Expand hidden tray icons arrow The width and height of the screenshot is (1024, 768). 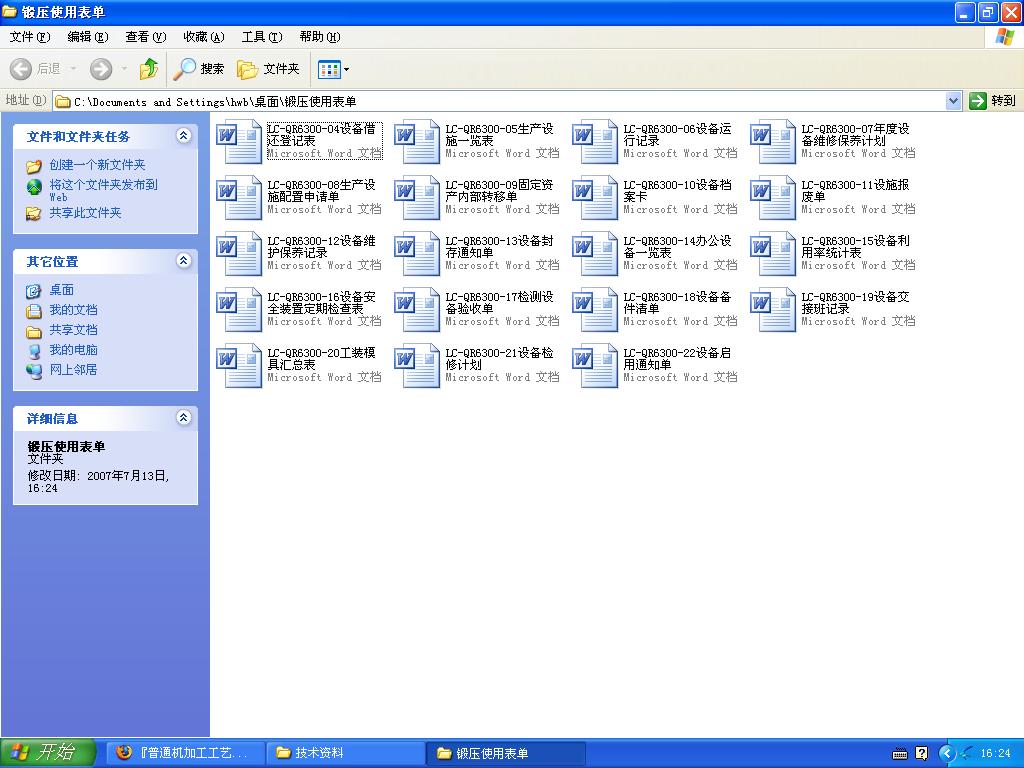pyautogui.click(x=946, y=754)
